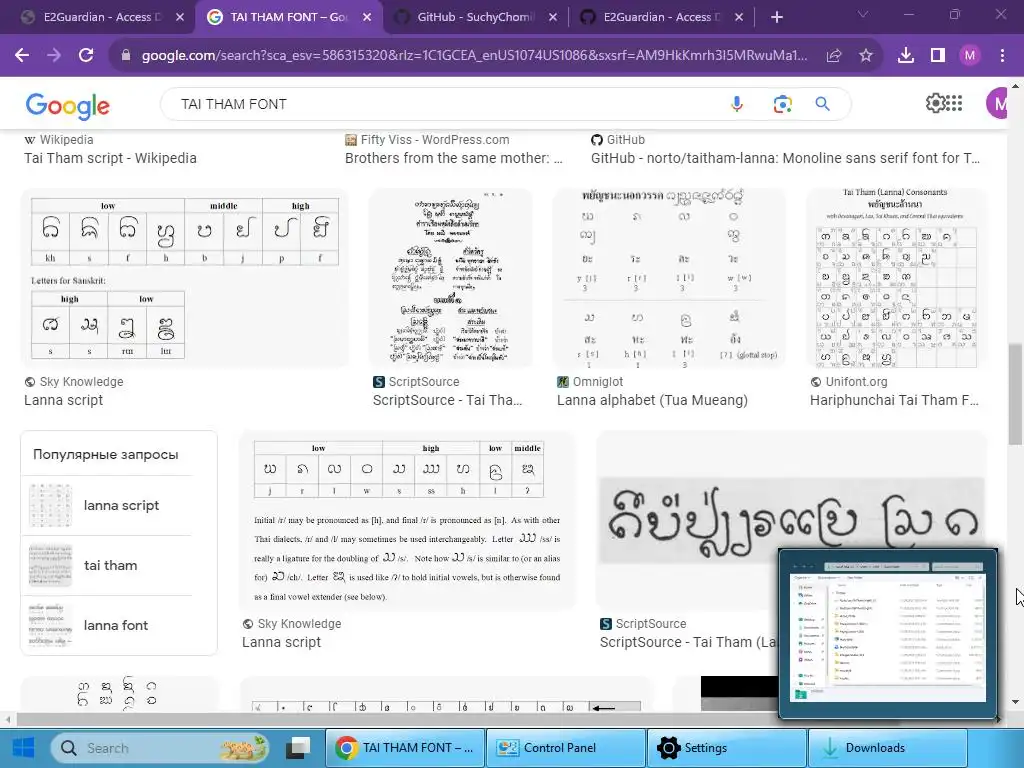Open Task View on the taskbar
Viewport: 1024px width, 768px height.
click(300, 748)
